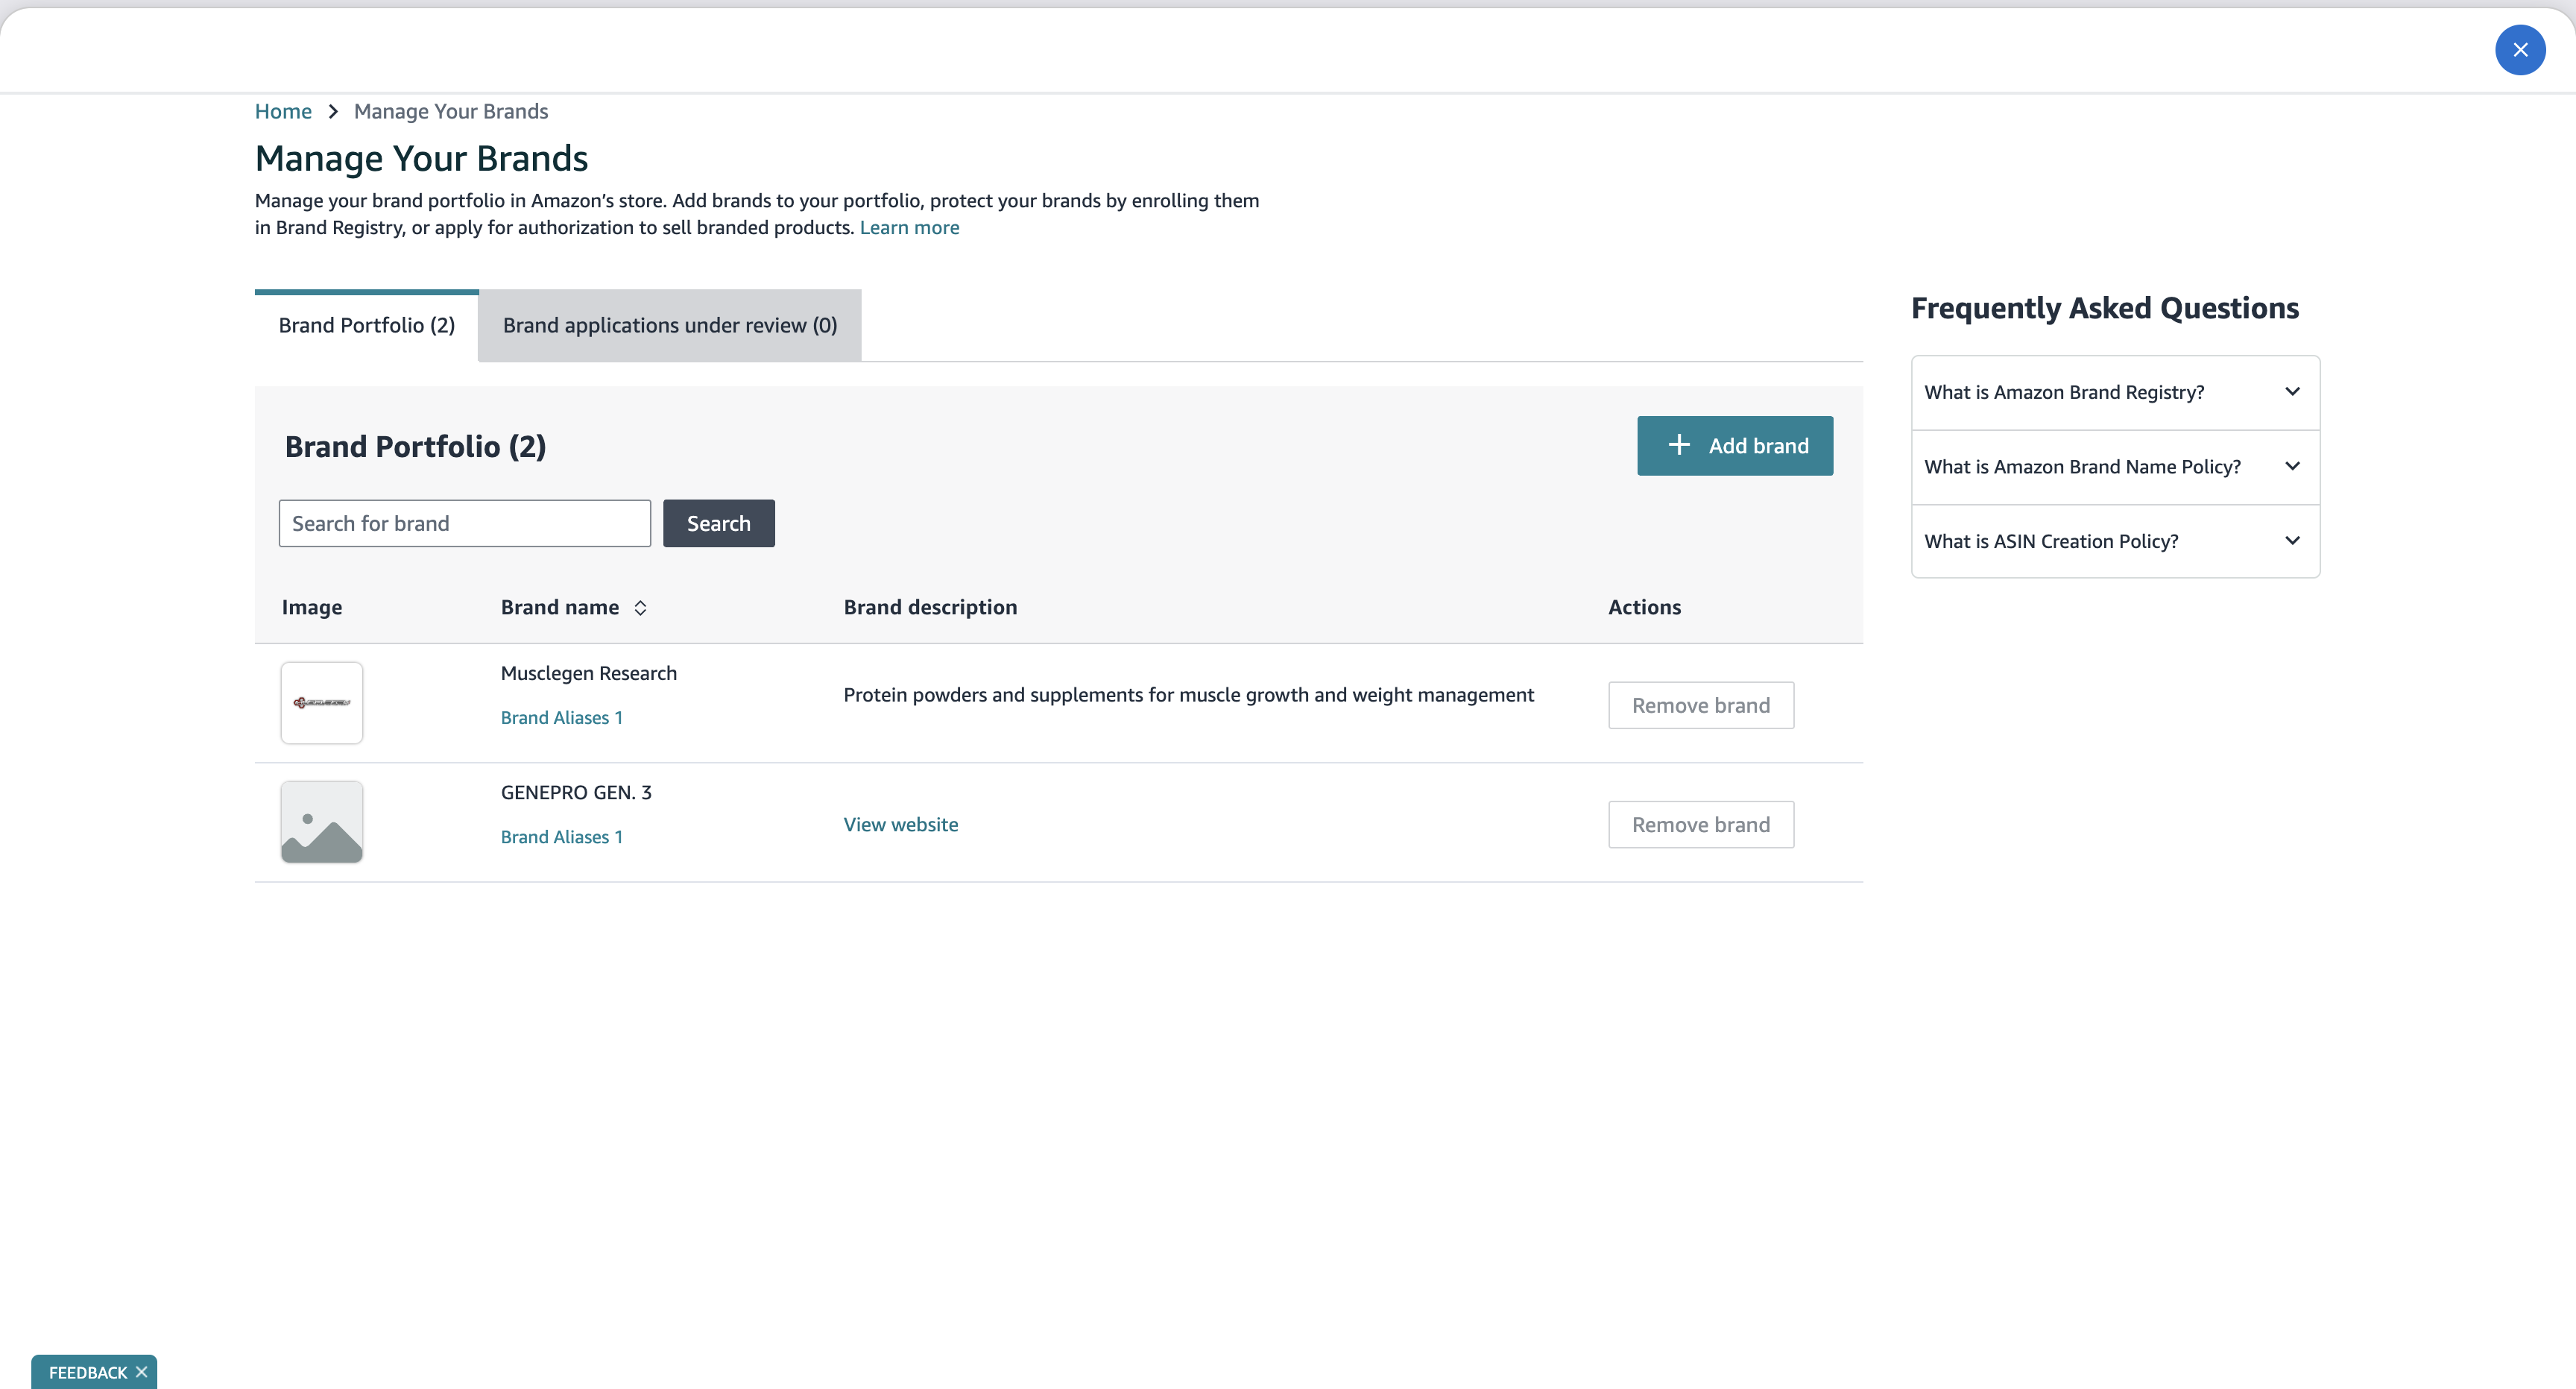
Task: Click the Image column header
Action: (x=312, y=607)
